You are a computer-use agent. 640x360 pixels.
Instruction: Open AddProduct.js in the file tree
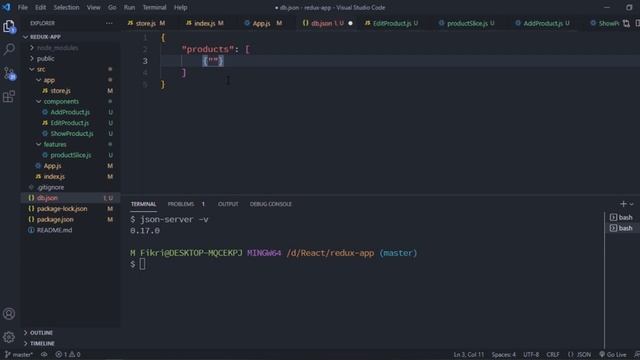pyautogui.click(x=71, y=112)
